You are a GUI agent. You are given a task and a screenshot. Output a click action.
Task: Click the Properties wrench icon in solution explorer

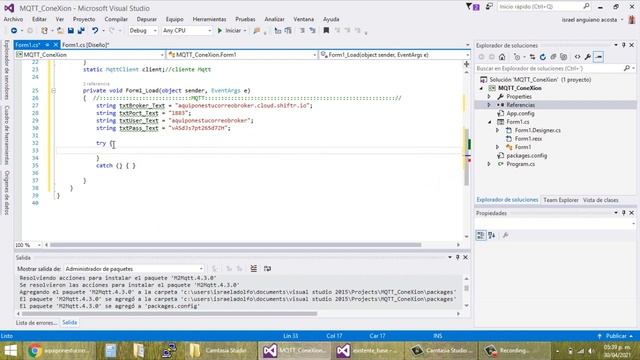588,57
